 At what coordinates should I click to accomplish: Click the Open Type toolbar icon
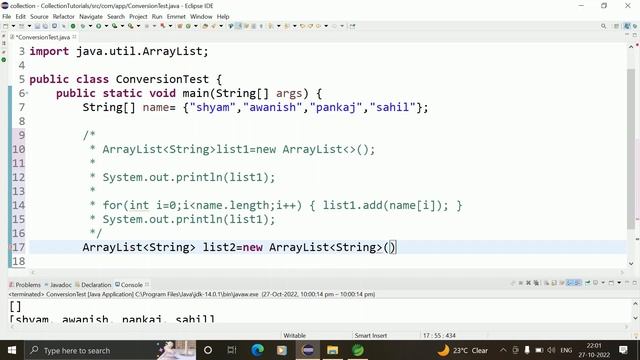[206, 26]
